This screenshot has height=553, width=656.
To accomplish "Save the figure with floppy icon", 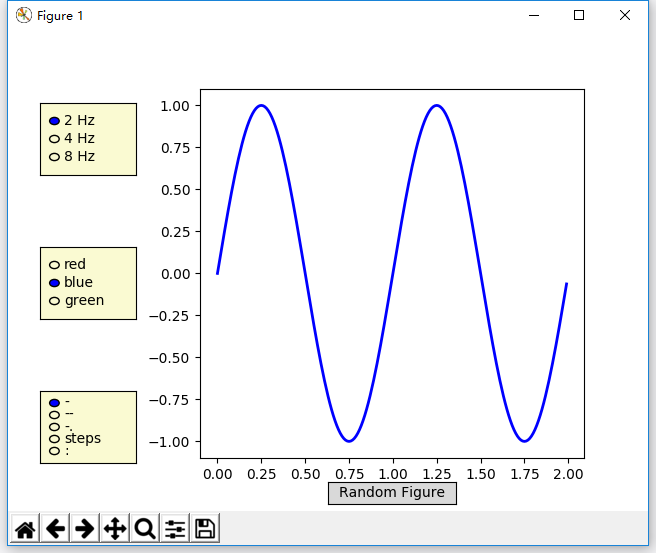I will (205, 529).
